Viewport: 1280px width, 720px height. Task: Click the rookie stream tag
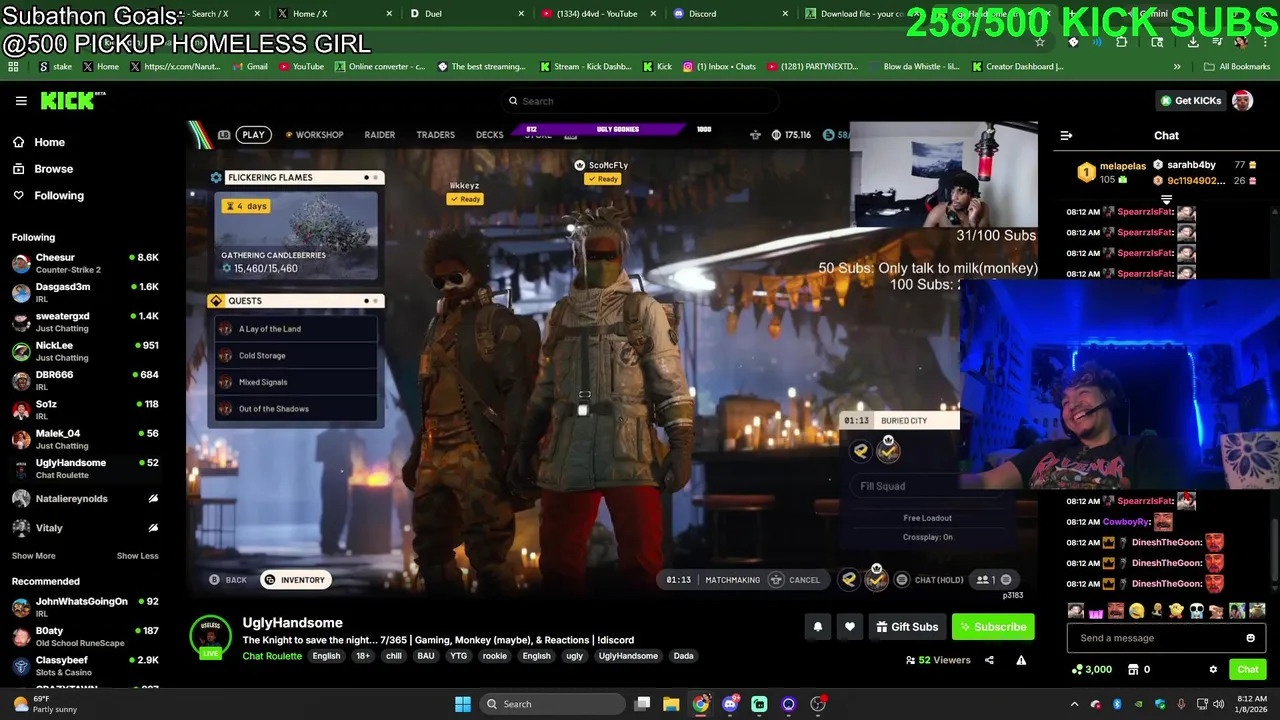pyautogui.click(x=495, y=656)
